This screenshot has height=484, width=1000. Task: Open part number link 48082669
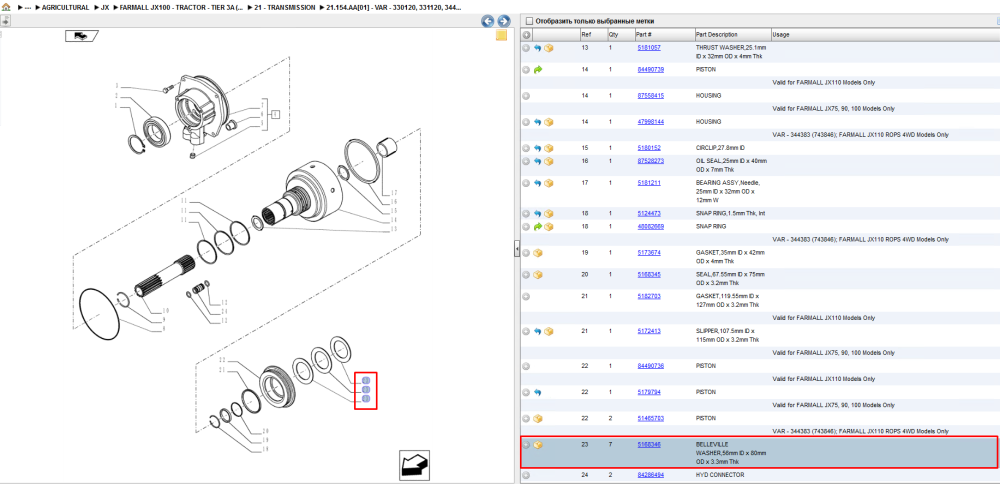[x=651, y=226]
